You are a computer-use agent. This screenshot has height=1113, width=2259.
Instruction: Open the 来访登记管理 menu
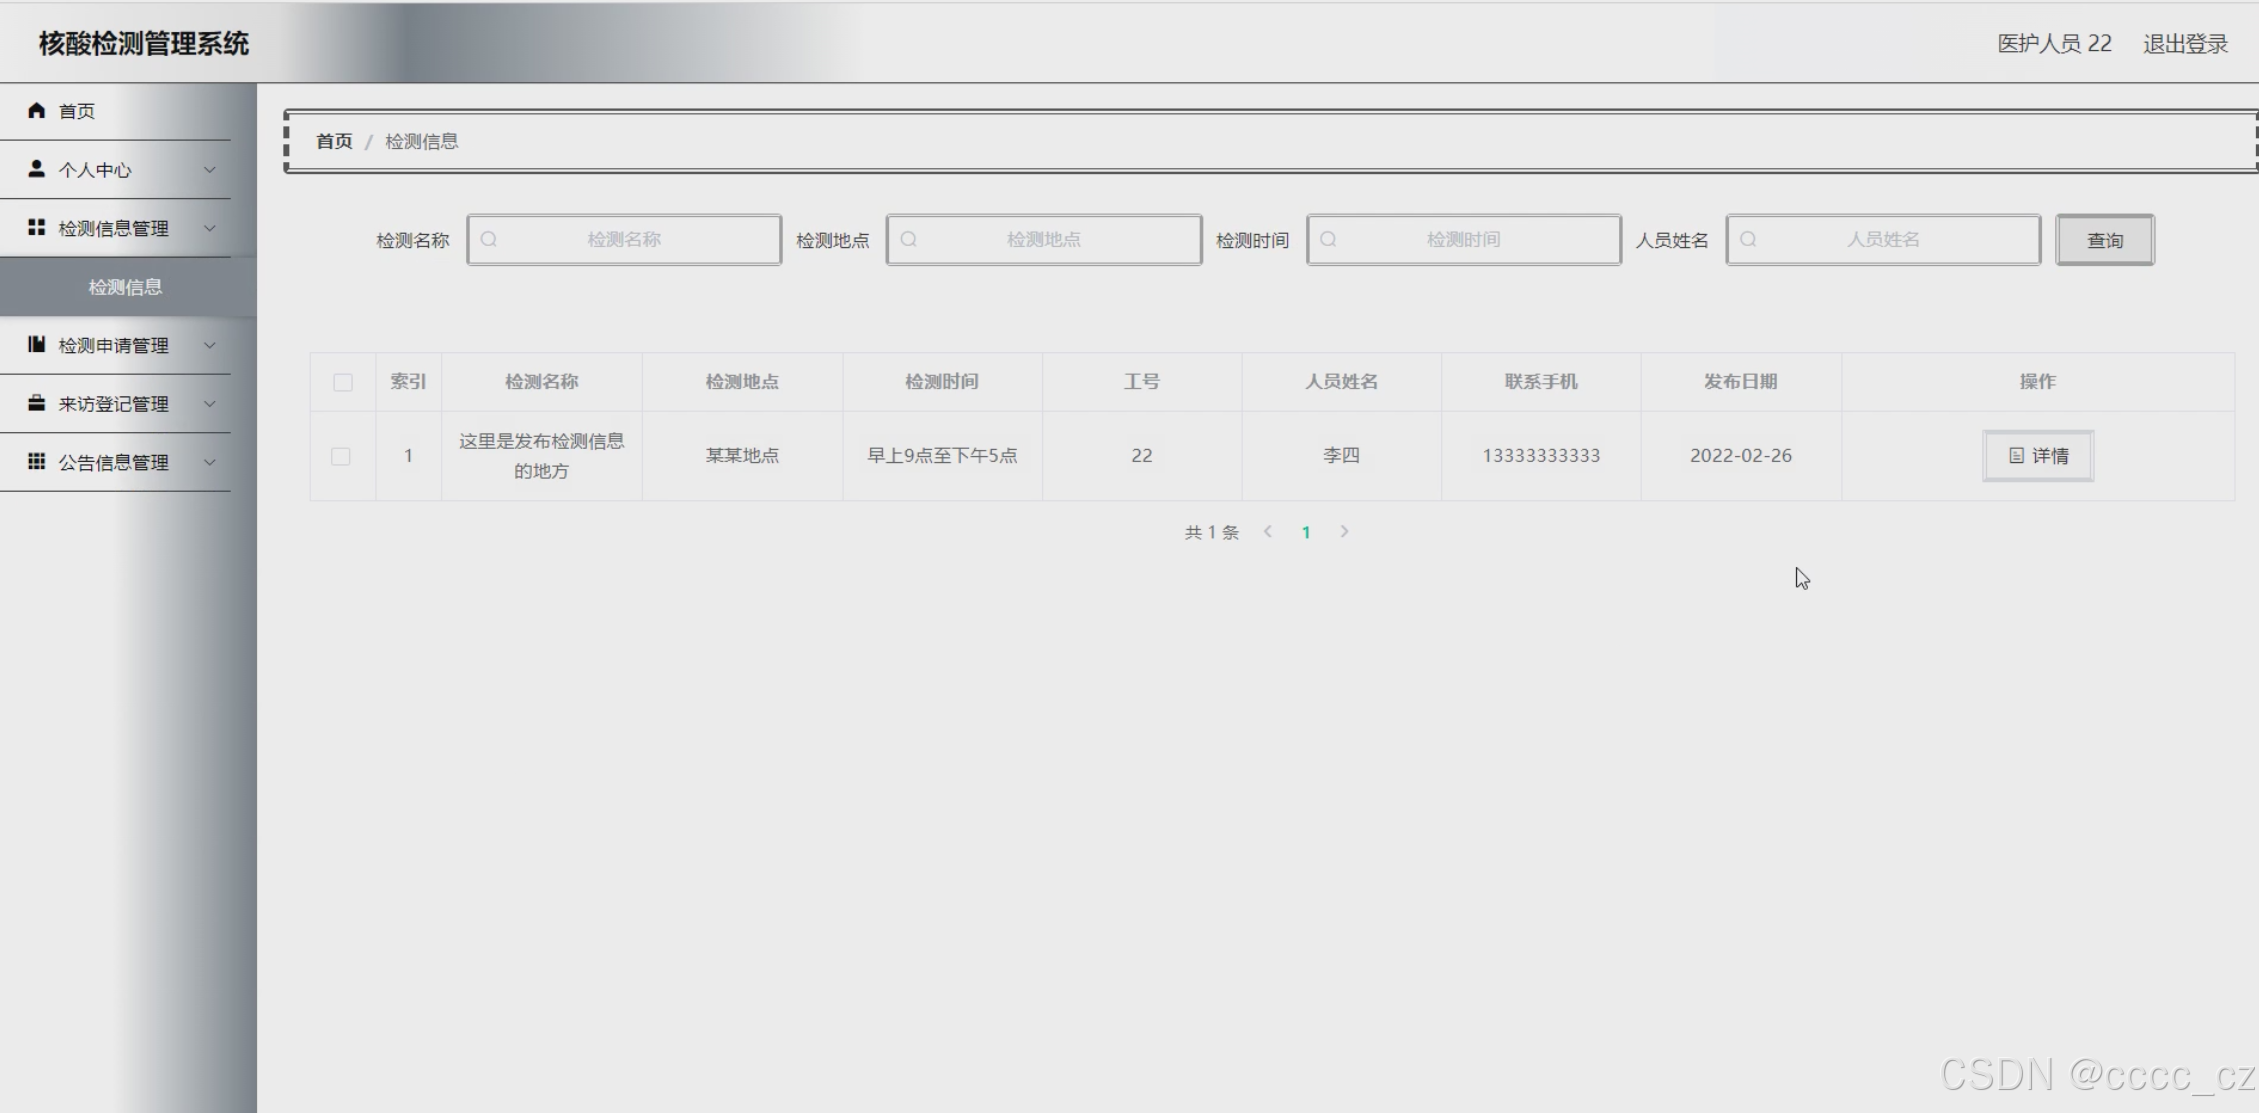113,404
